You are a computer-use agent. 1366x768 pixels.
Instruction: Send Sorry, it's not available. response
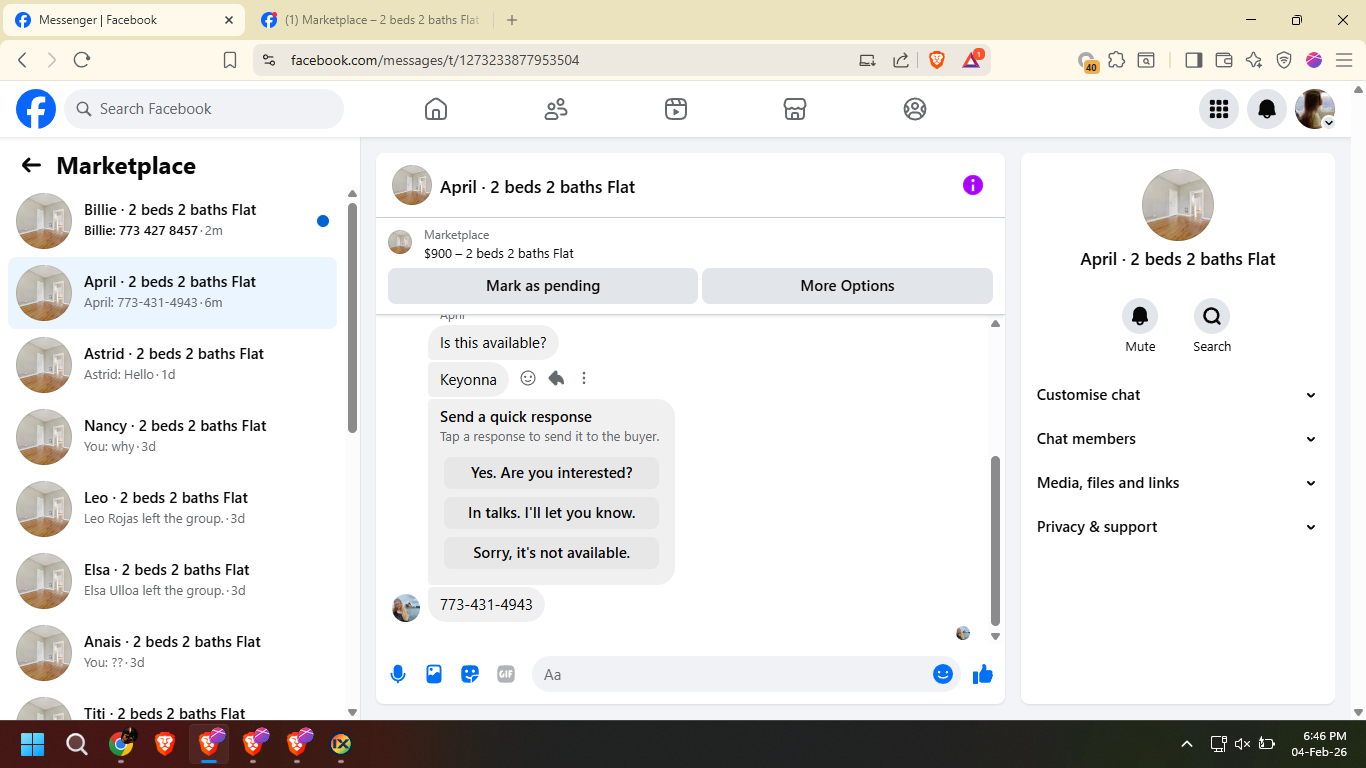coord(552,553)
